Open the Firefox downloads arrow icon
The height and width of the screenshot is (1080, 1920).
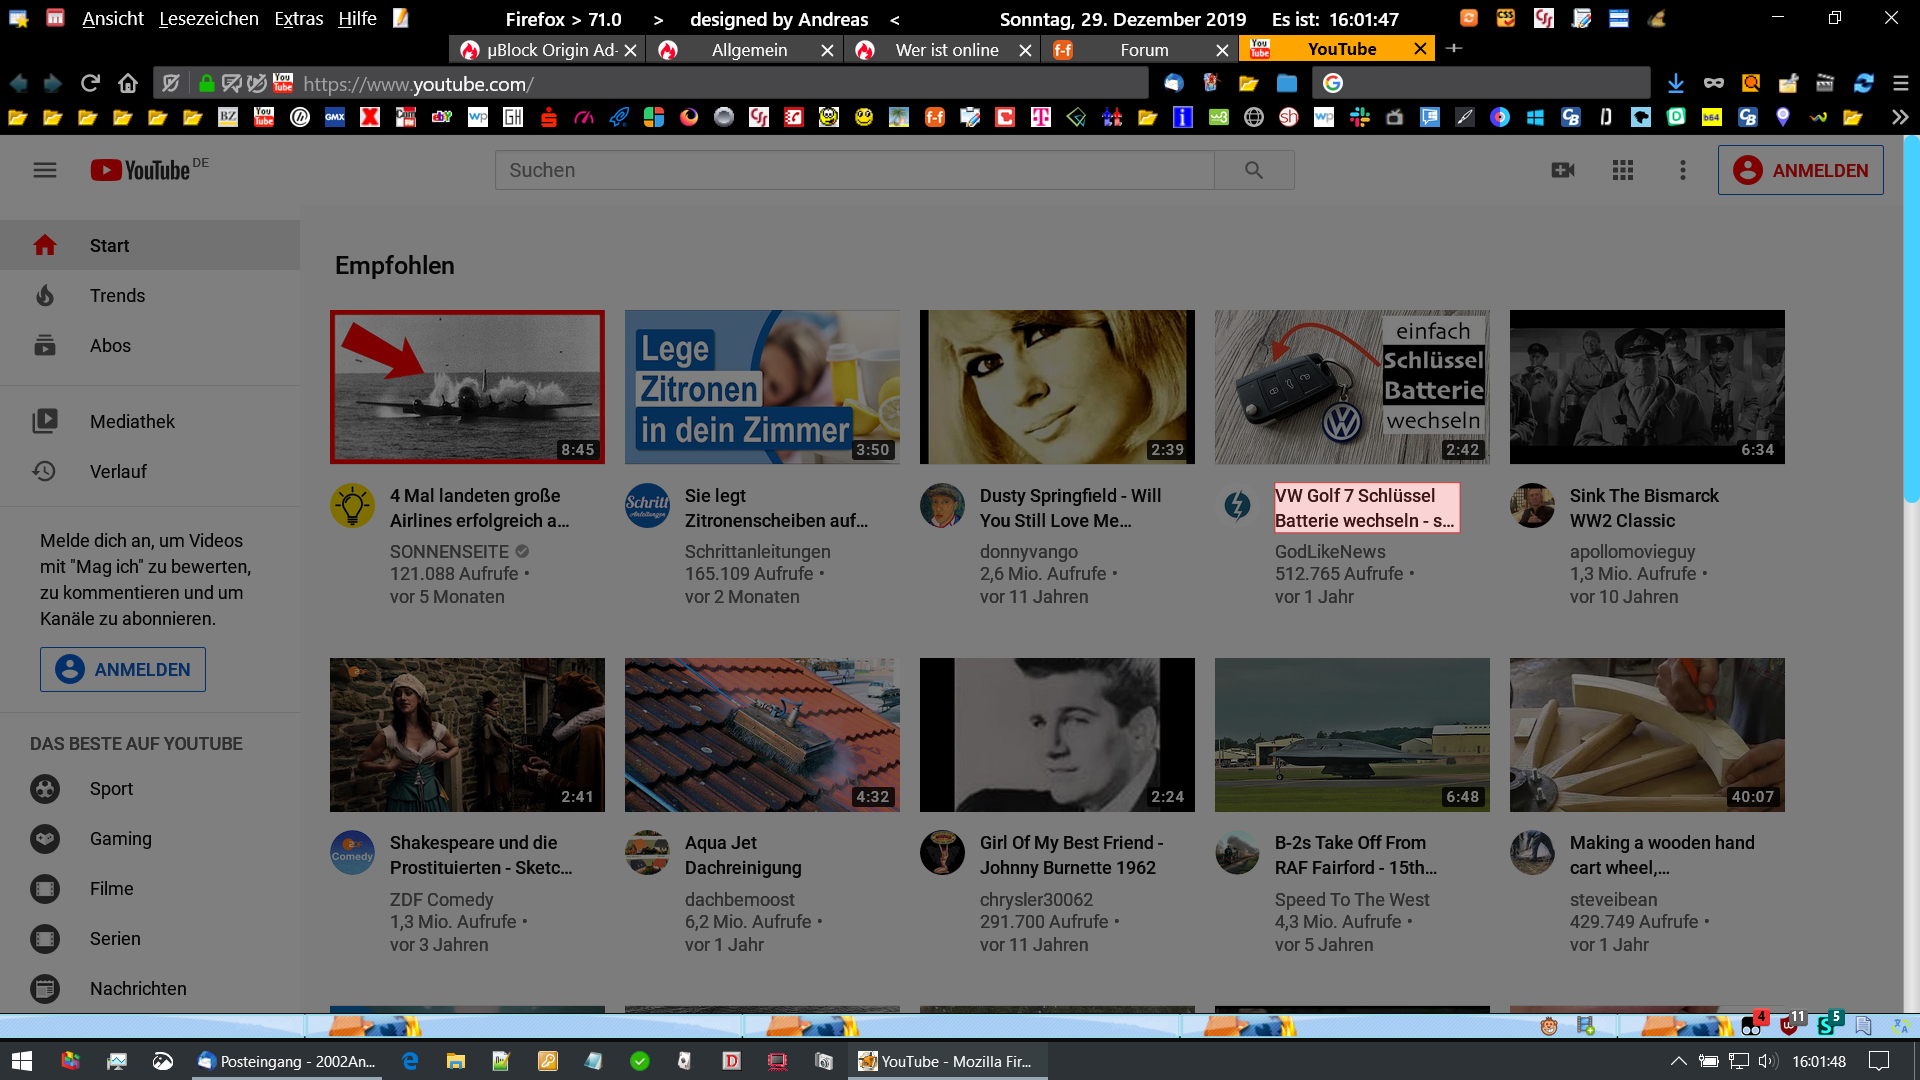(1676, 83)
